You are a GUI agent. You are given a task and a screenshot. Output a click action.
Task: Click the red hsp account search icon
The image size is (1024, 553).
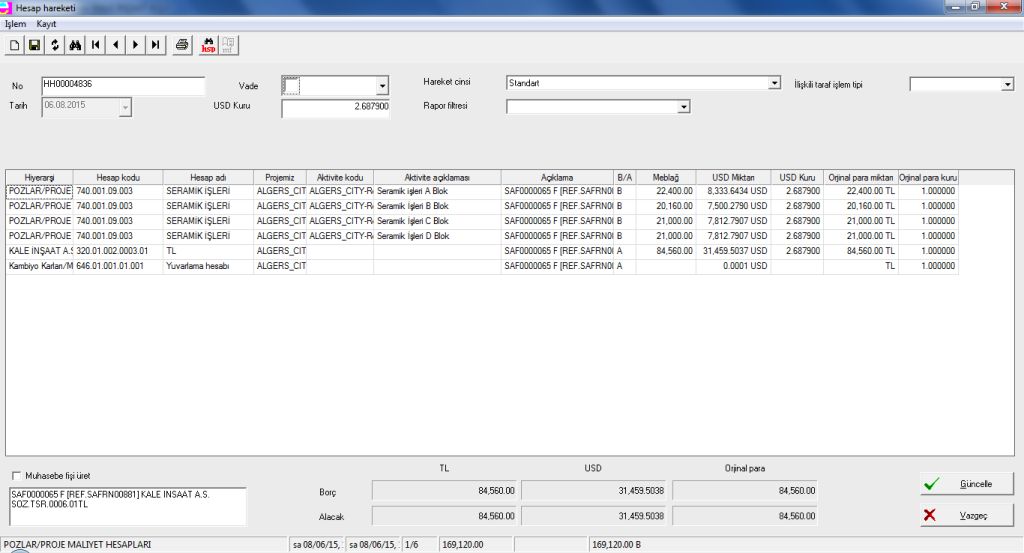[x=208, y=45]
